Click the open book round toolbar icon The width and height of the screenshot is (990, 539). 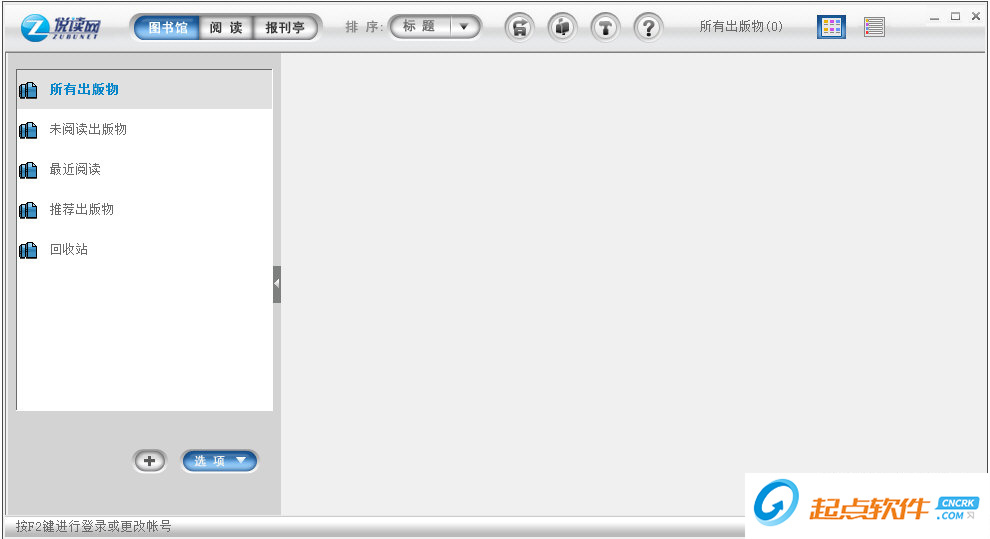(562, 28)
